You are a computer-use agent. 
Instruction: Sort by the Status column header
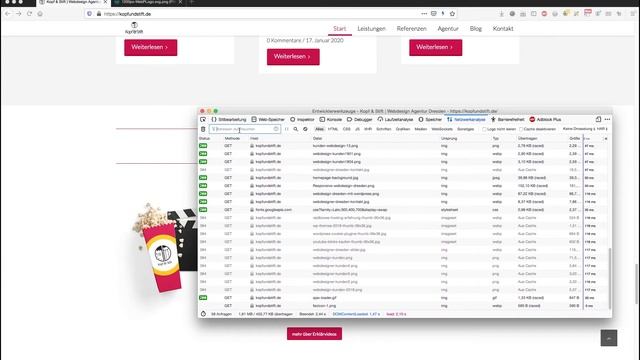(x=204, y=138)
